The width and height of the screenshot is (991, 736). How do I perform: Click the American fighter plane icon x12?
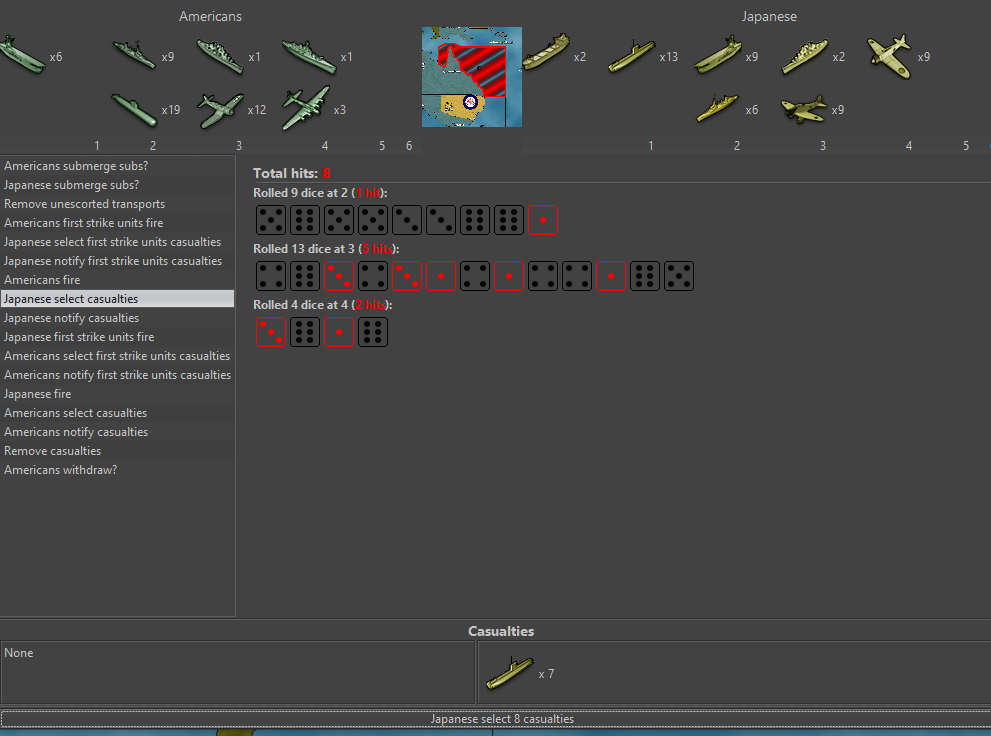click(221, 109)
